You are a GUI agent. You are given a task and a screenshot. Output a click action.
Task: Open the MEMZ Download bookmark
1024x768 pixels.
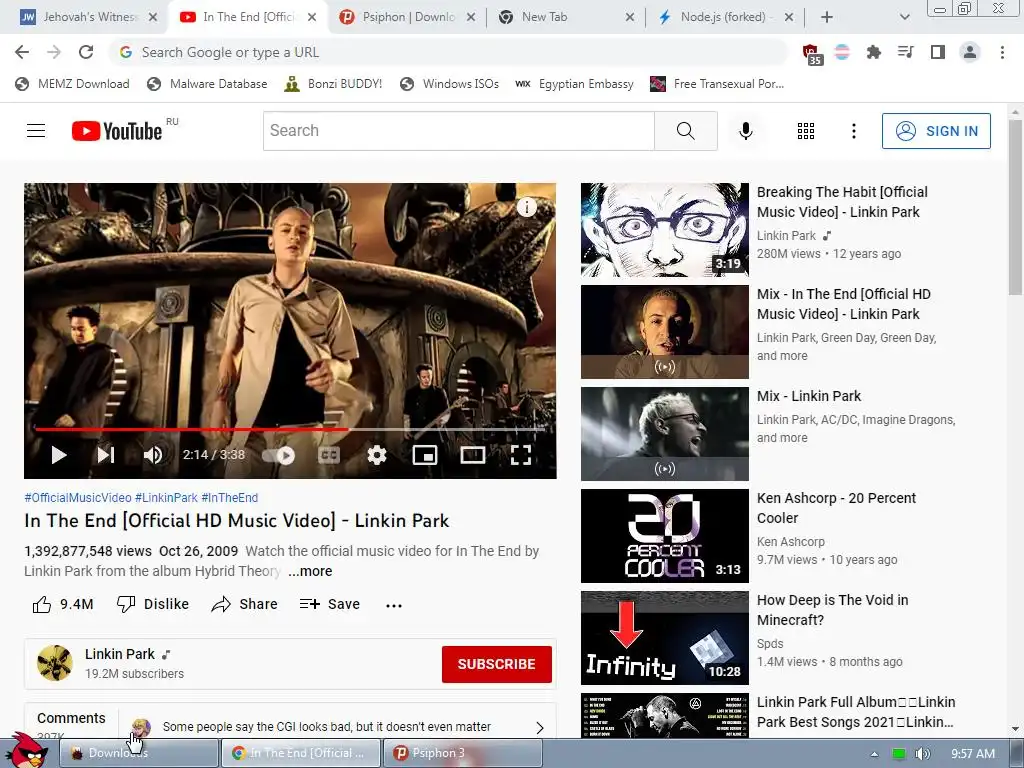72,84
